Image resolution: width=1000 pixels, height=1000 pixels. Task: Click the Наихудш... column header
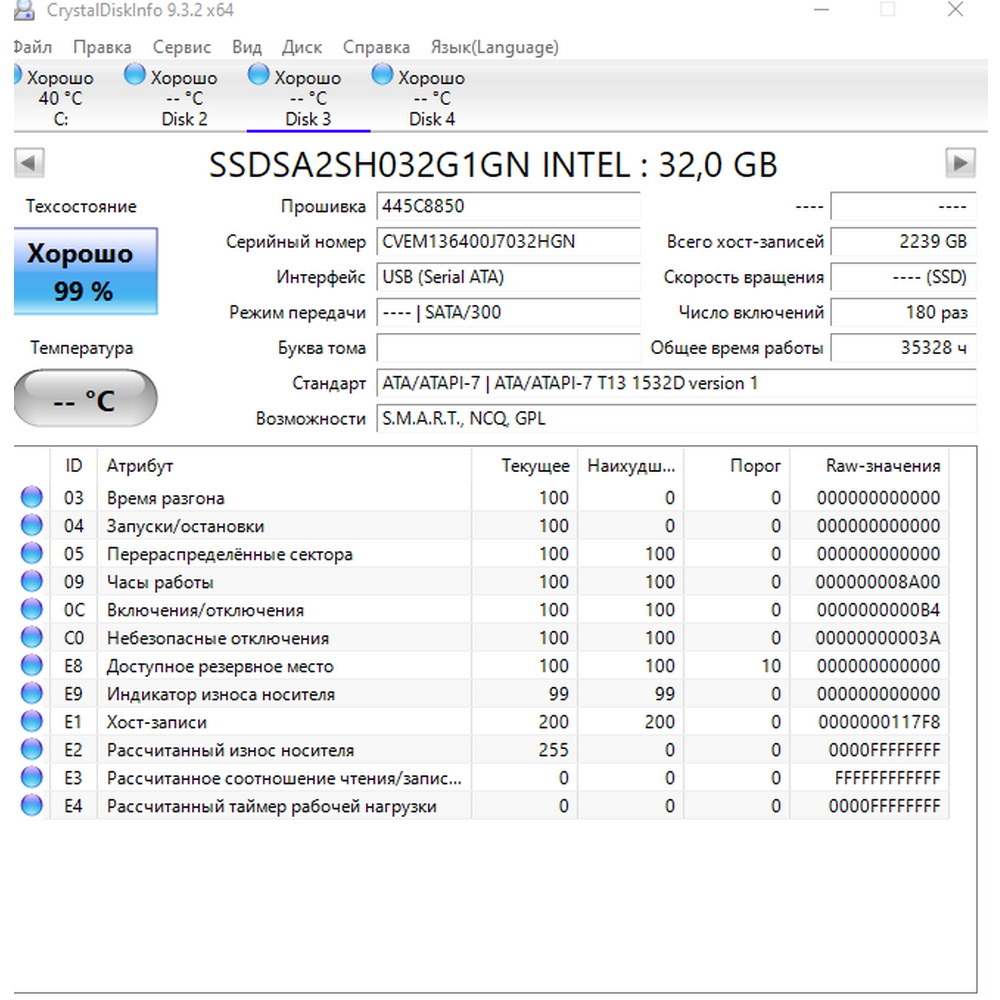pyautogui.click(x=631, y=466)
